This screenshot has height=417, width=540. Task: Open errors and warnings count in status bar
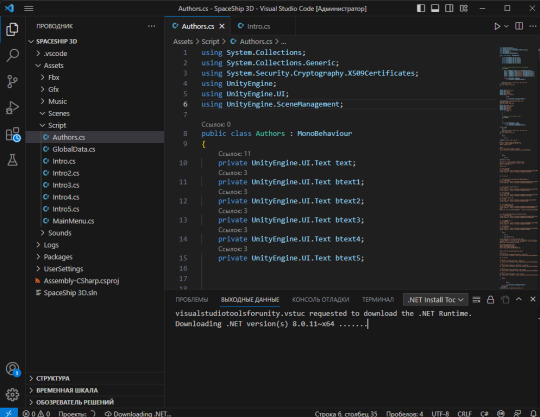coord(36,413)
